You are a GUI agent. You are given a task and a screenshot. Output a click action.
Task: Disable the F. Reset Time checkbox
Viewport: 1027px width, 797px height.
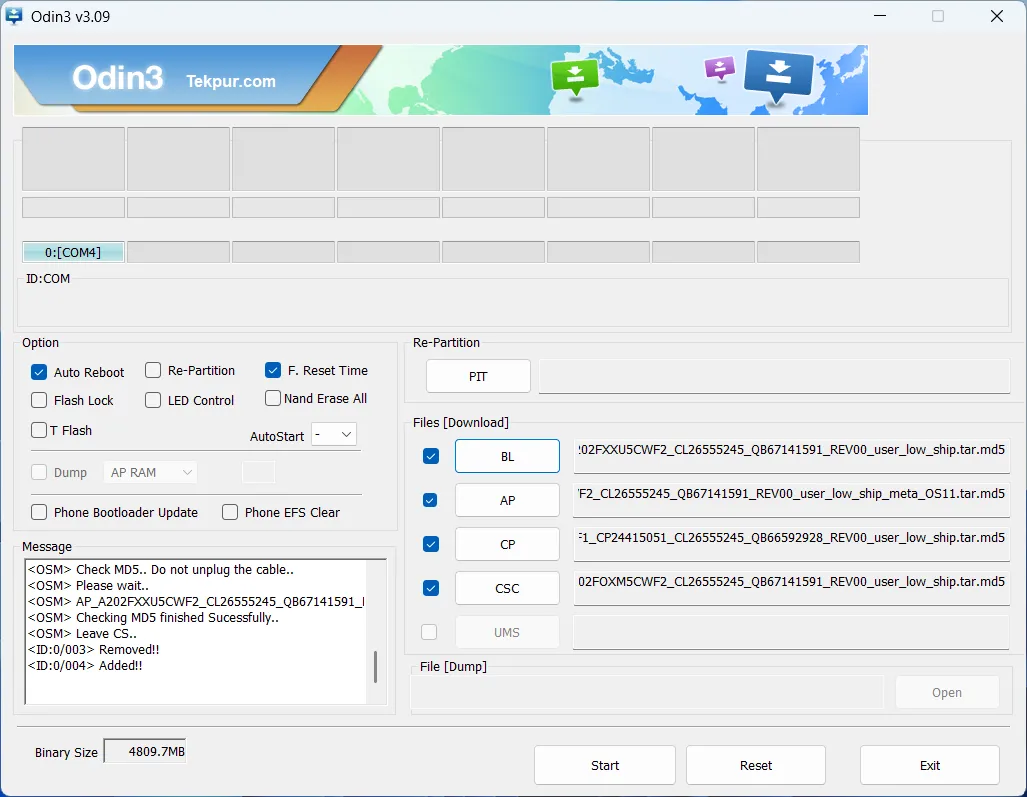click(273, 370)
